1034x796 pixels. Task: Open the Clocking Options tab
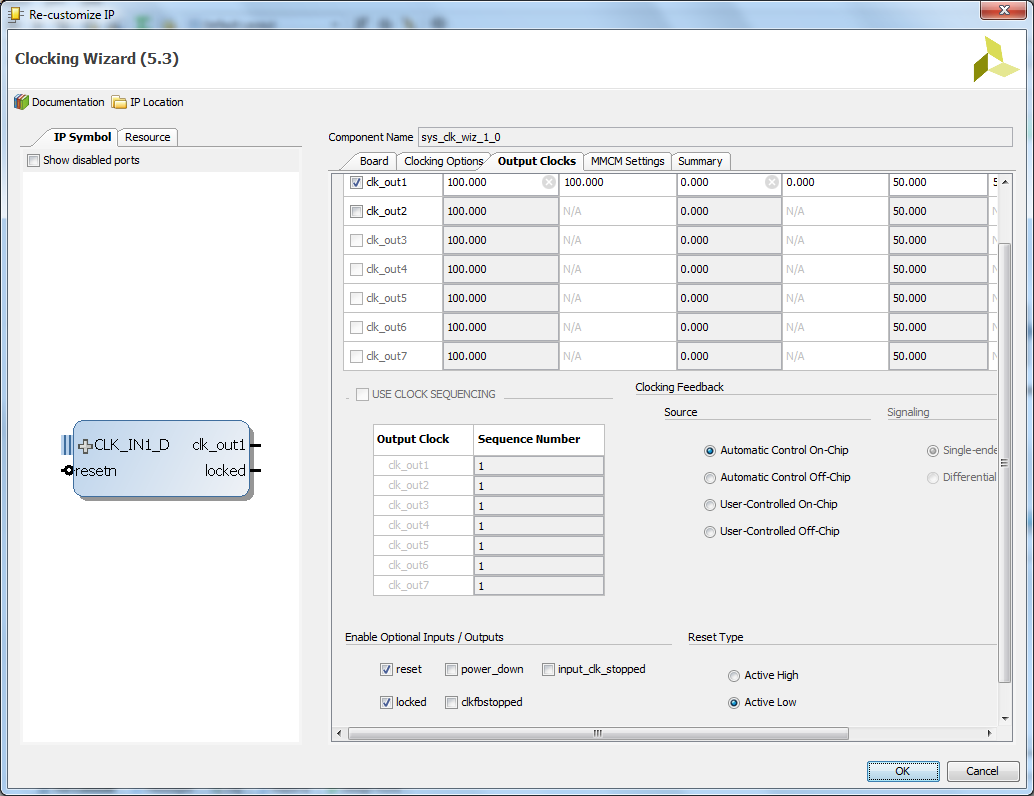(443, 161)
